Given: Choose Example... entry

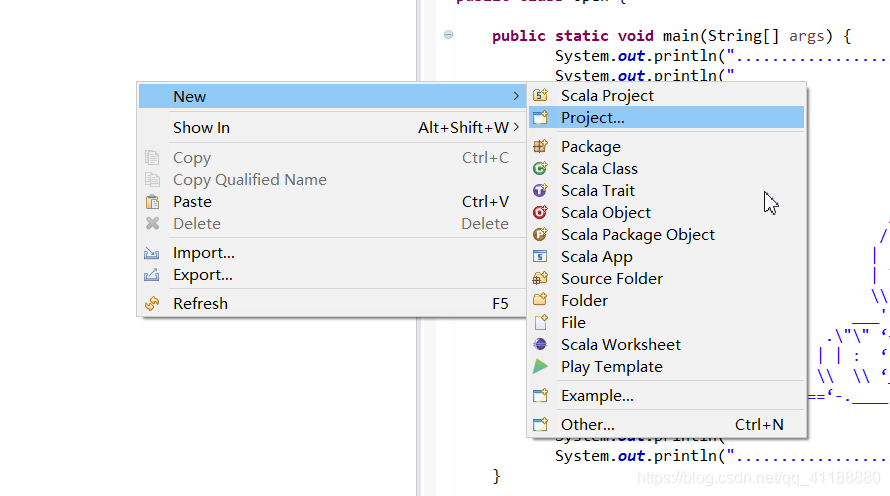Looking at the screenshot, I should point(666,396).
